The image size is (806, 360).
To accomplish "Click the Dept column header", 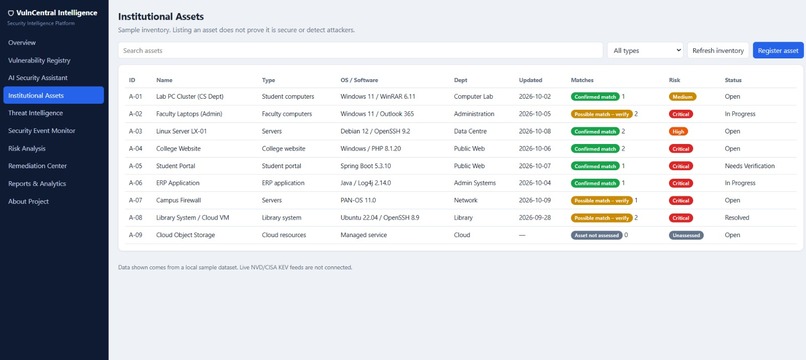I will pos(461,80).
